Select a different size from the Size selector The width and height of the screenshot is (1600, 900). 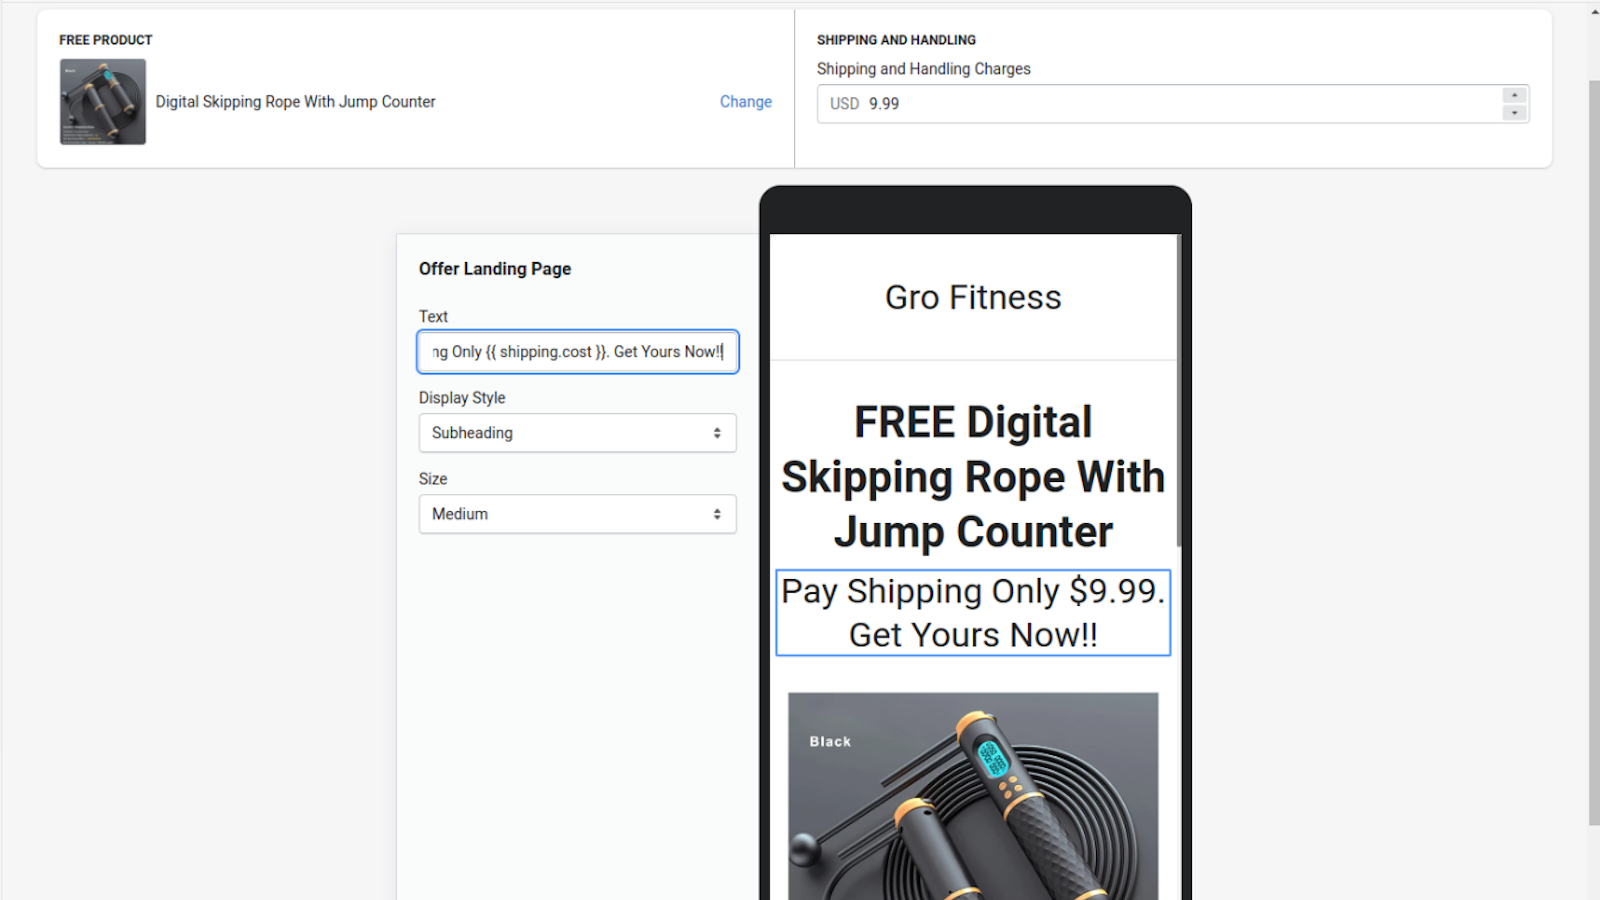pos(577,513)
